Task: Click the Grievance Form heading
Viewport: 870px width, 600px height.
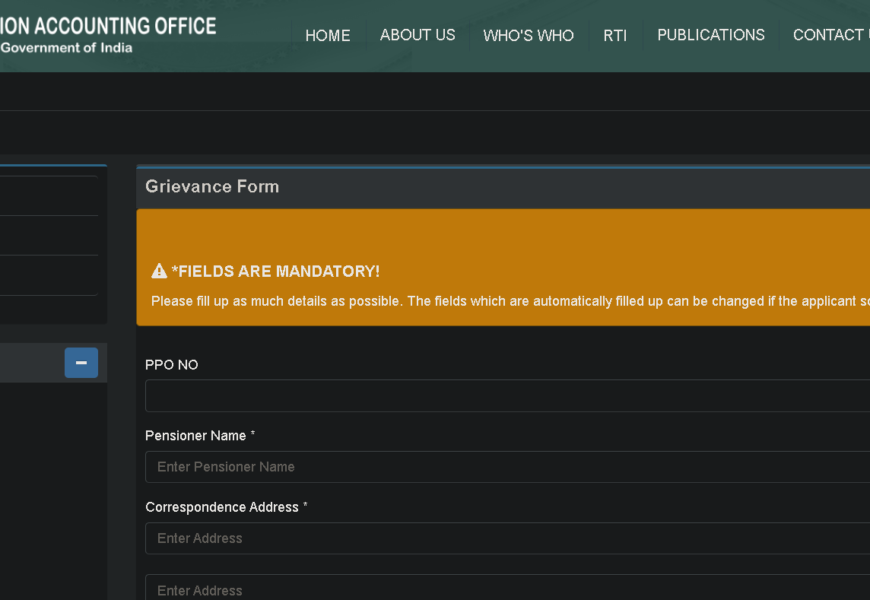Action: [x=212, y=186]
